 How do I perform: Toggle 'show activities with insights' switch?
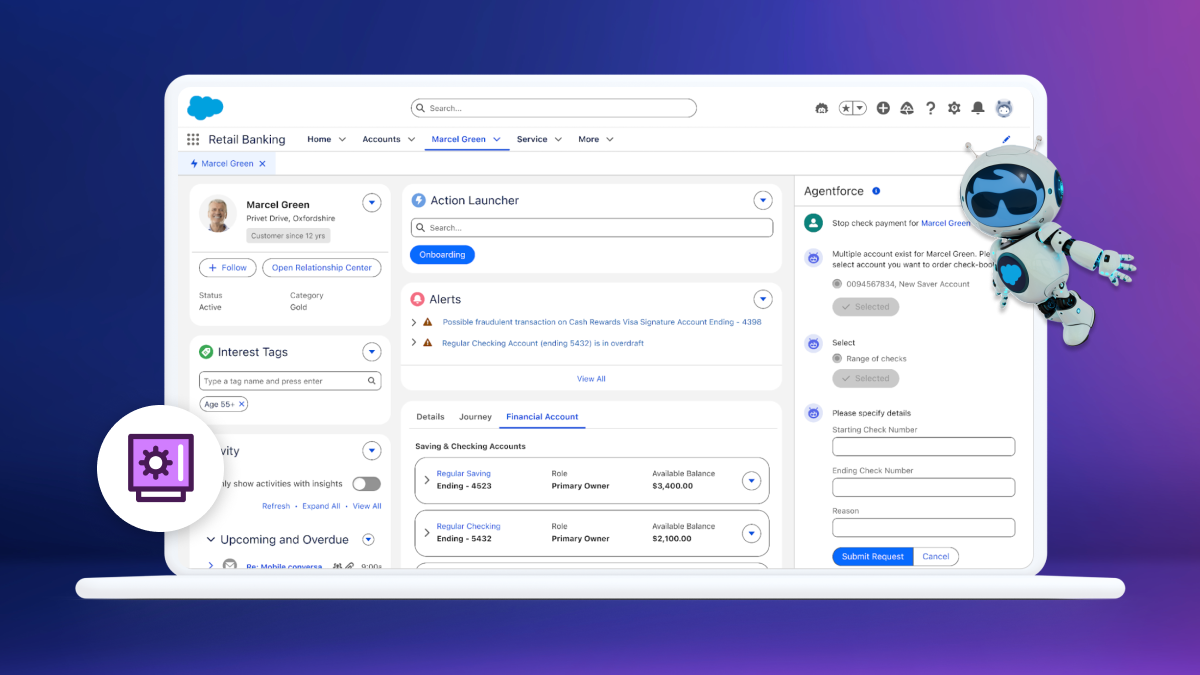[x=366, y=483]
